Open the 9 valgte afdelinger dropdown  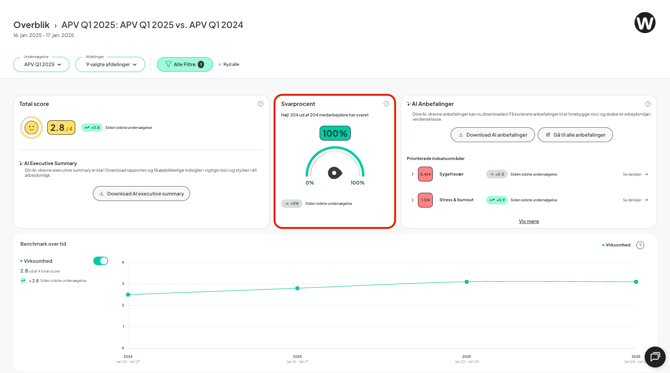coord(110,65)
